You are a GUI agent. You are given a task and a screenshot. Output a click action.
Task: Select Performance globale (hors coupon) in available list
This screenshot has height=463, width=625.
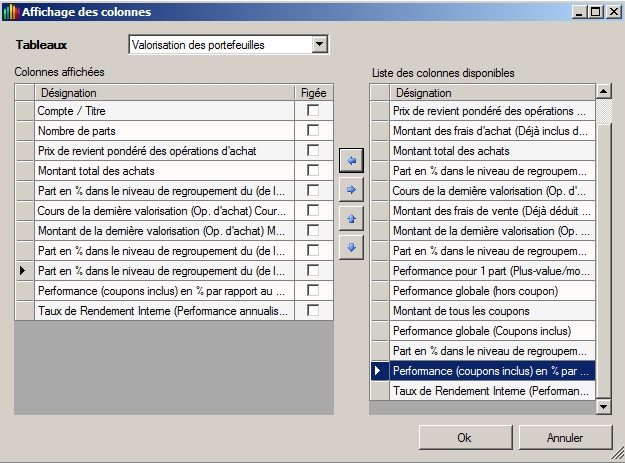click(x=492, y=291)
